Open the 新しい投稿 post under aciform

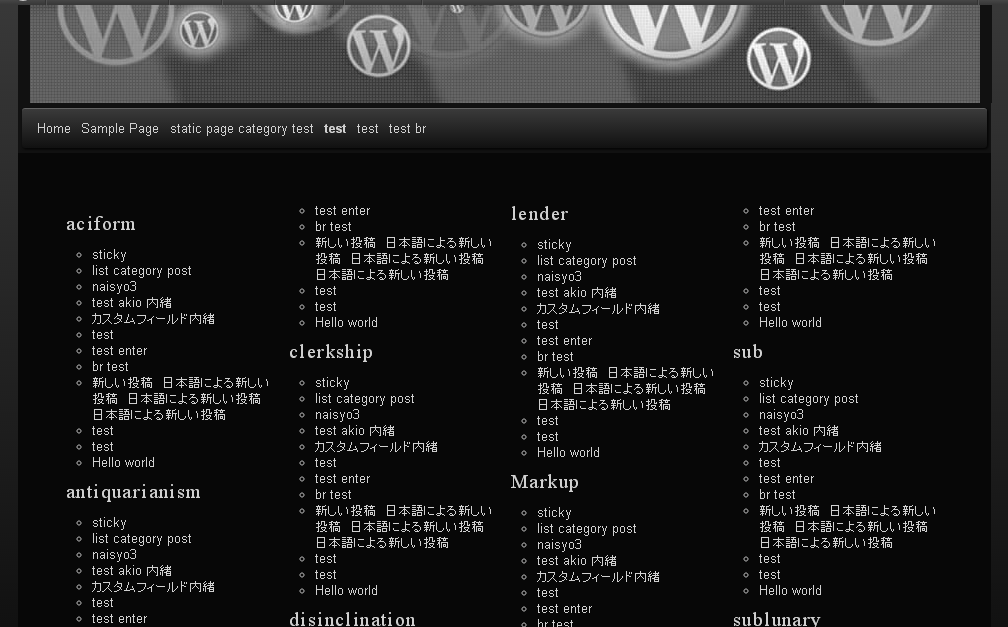coord(181,399)
